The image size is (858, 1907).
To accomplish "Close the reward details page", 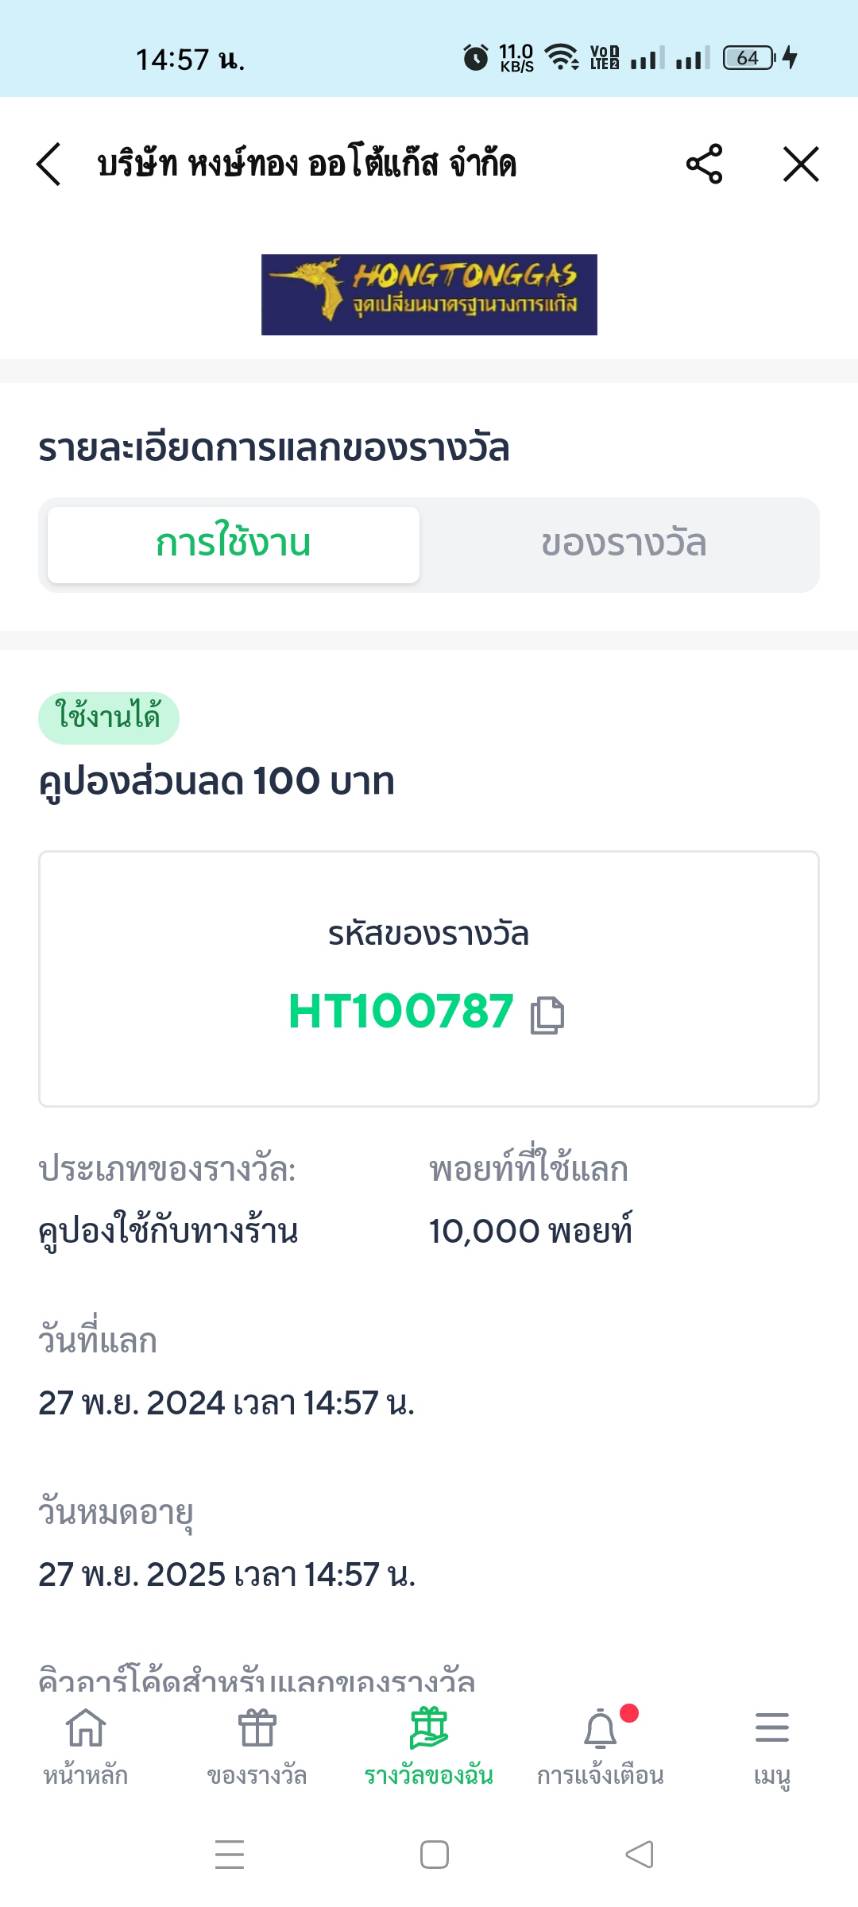I will [x=800, y=164].
